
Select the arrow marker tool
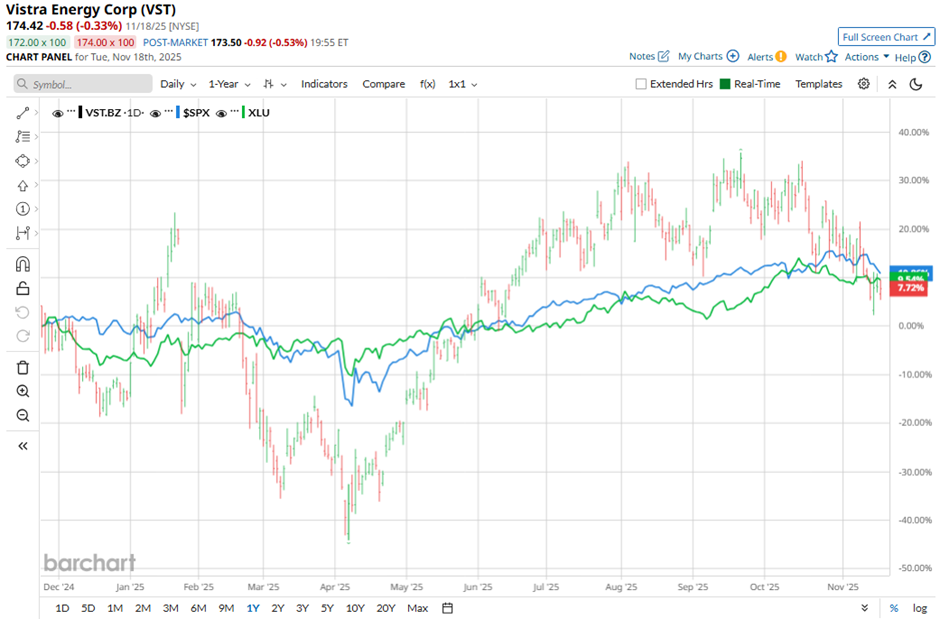pos(22,186)
